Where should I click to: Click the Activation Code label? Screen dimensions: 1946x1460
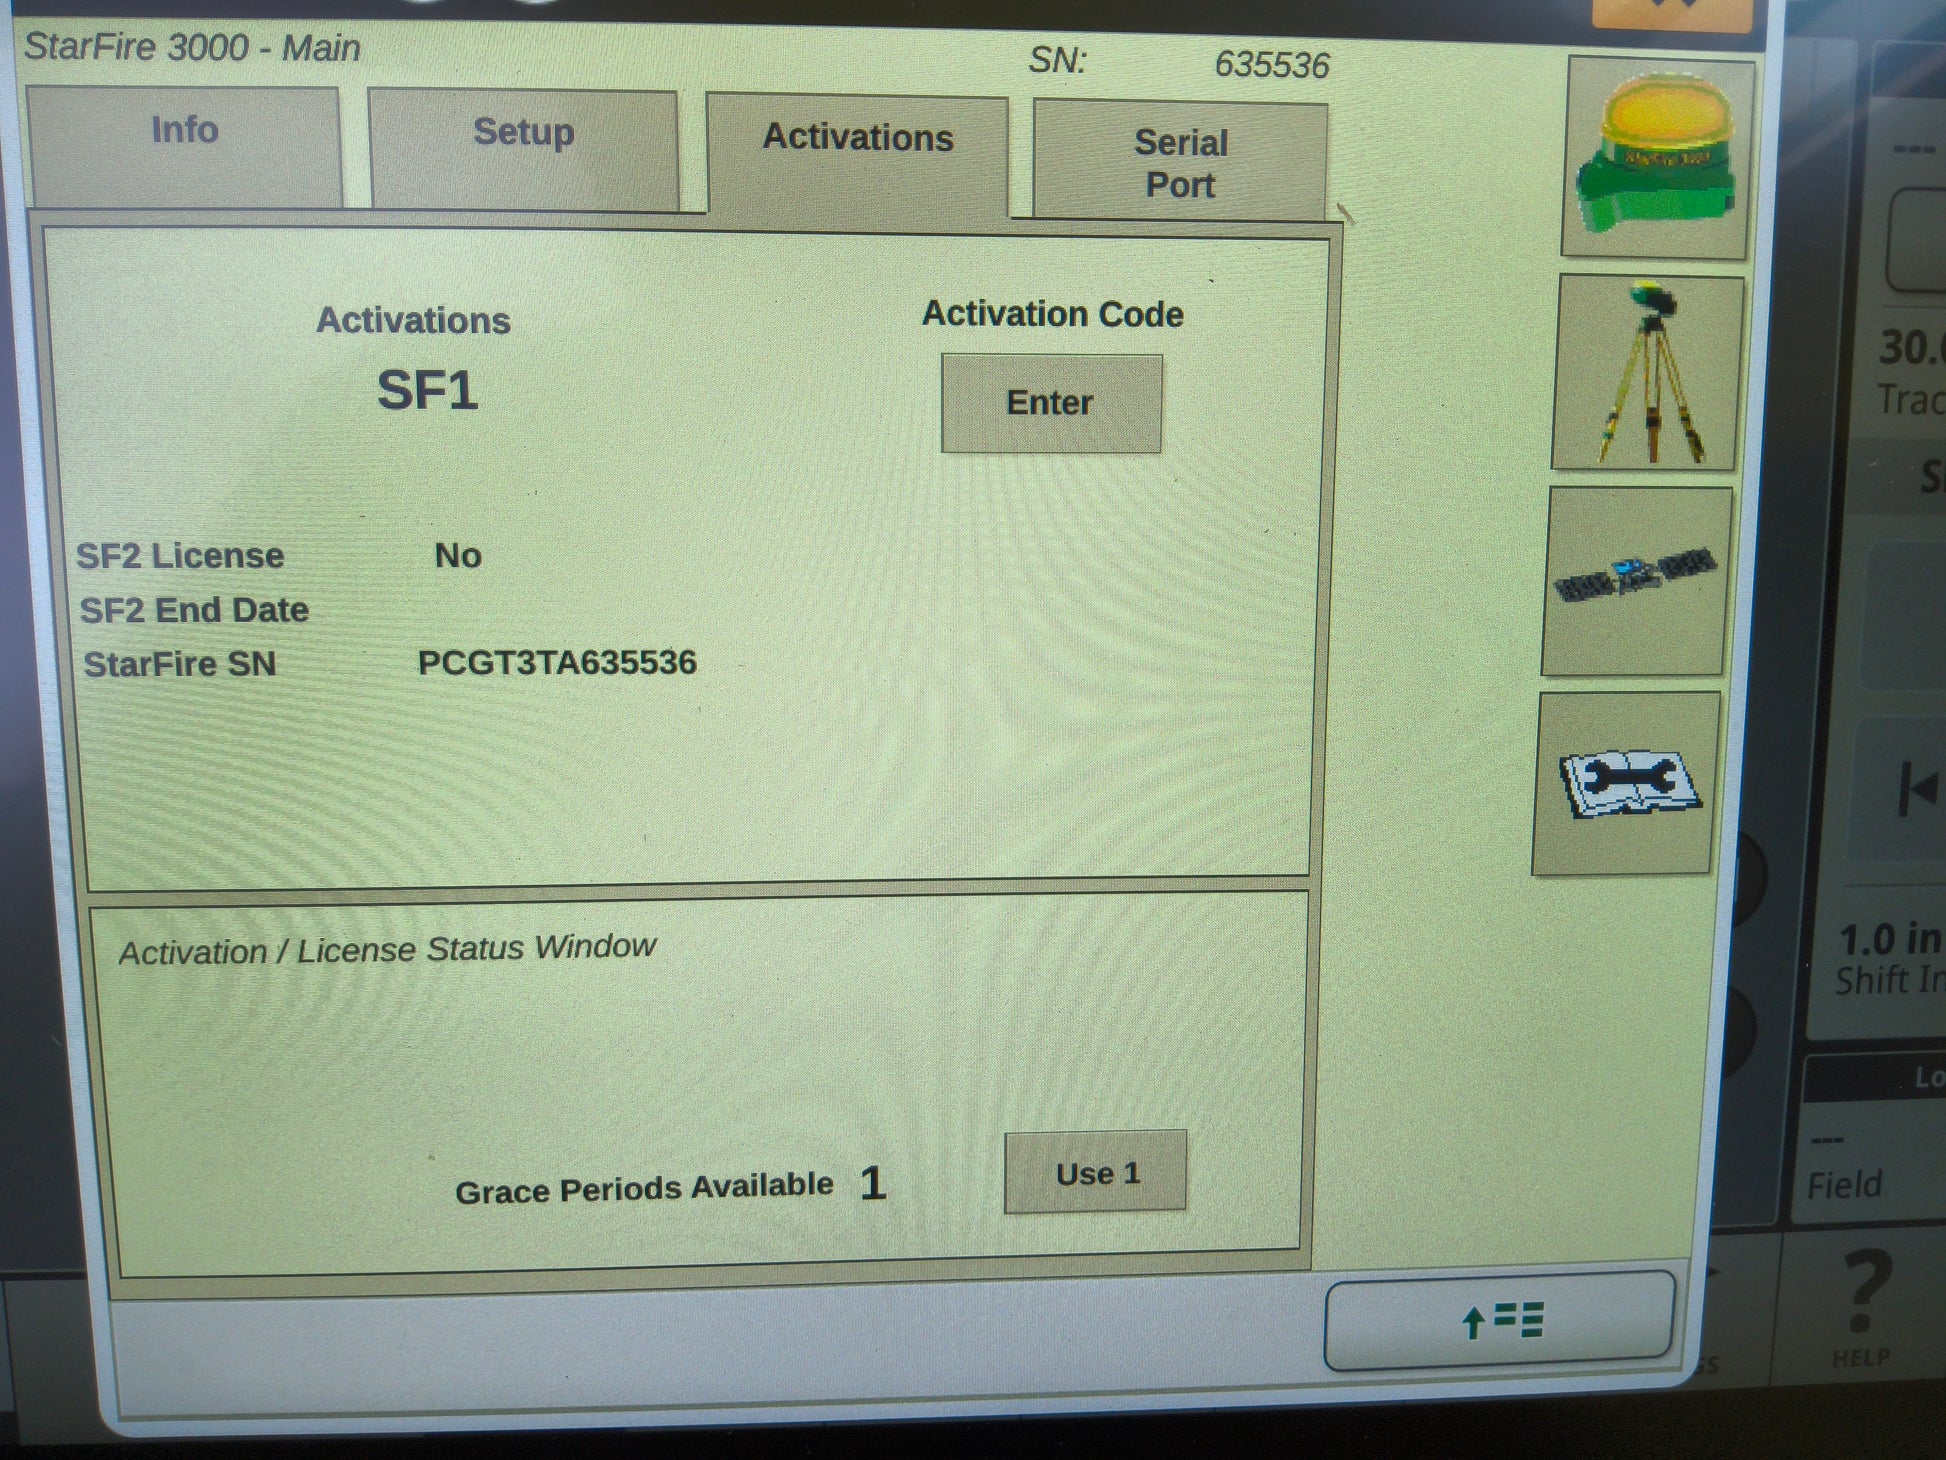click(1052, 314)
